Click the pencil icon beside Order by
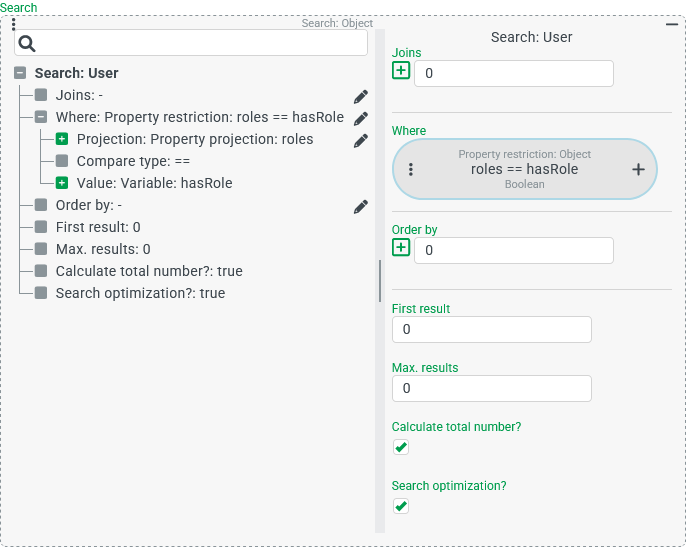 pos(361,206)
